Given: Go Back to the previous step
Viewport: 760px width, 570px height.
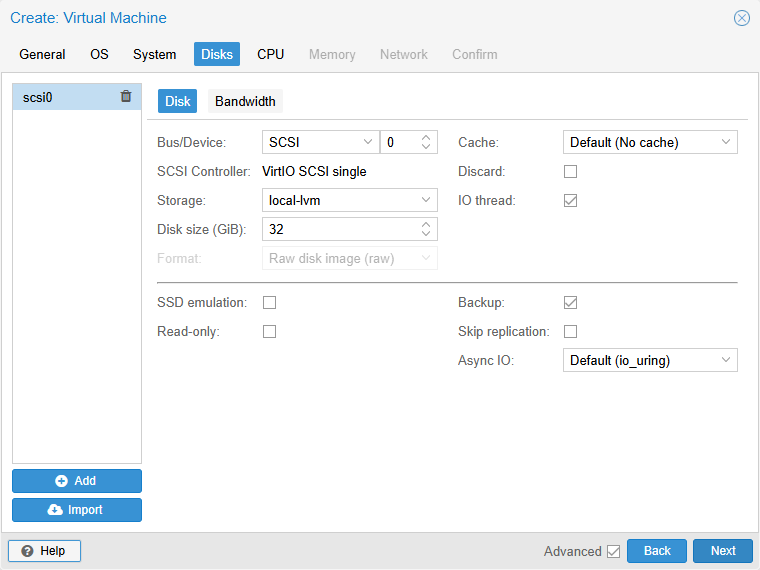Looking at the screenshot, I should [657, 551].
